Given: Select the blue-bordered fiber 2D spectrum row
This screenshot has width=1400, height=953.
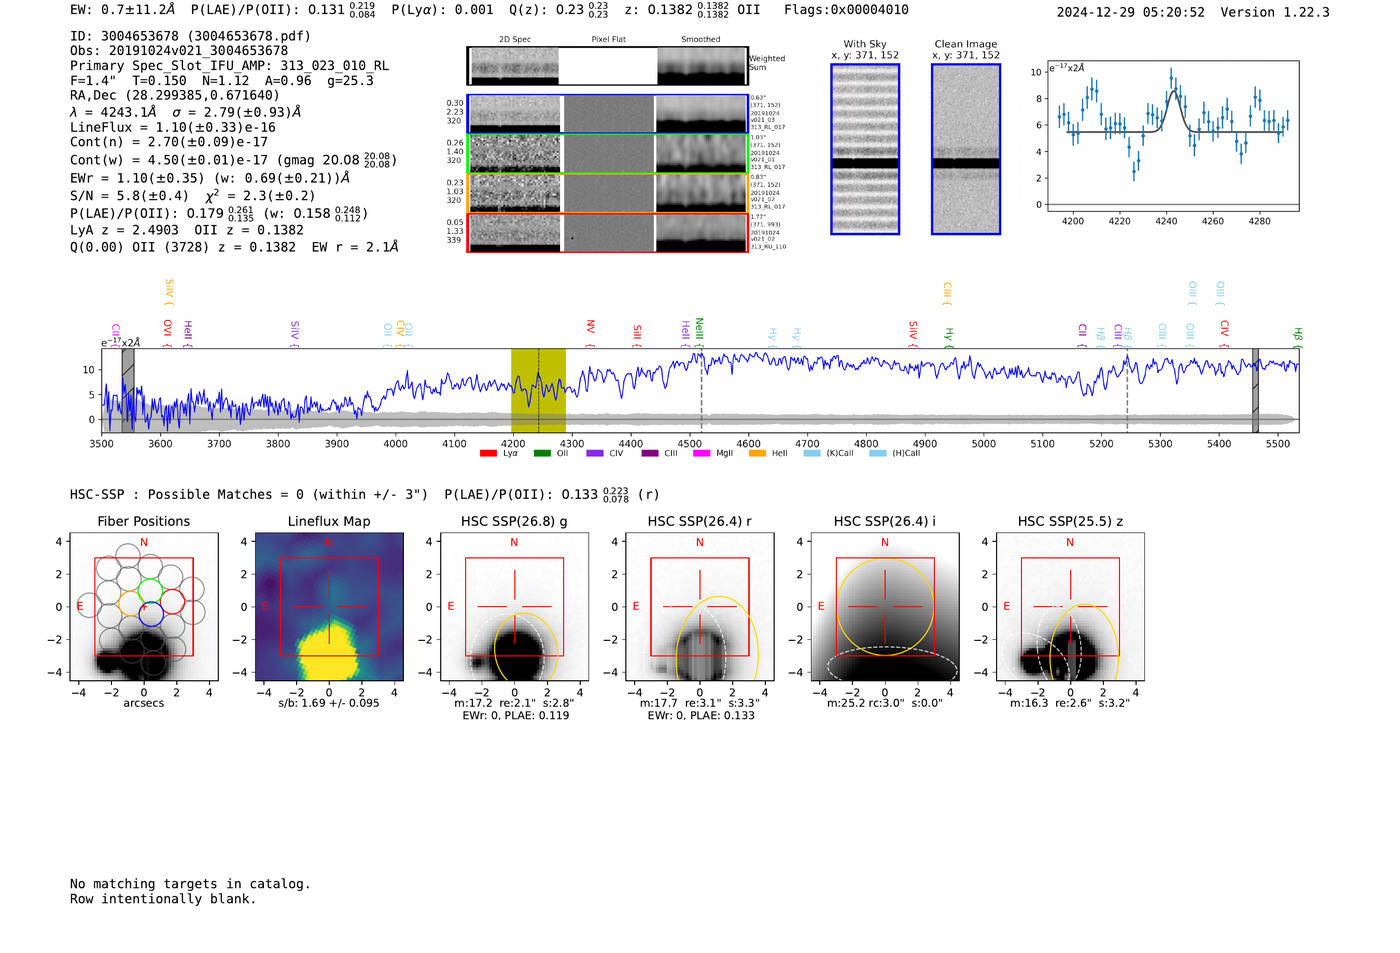Looking at the screenshot, I should click(608, 114).
